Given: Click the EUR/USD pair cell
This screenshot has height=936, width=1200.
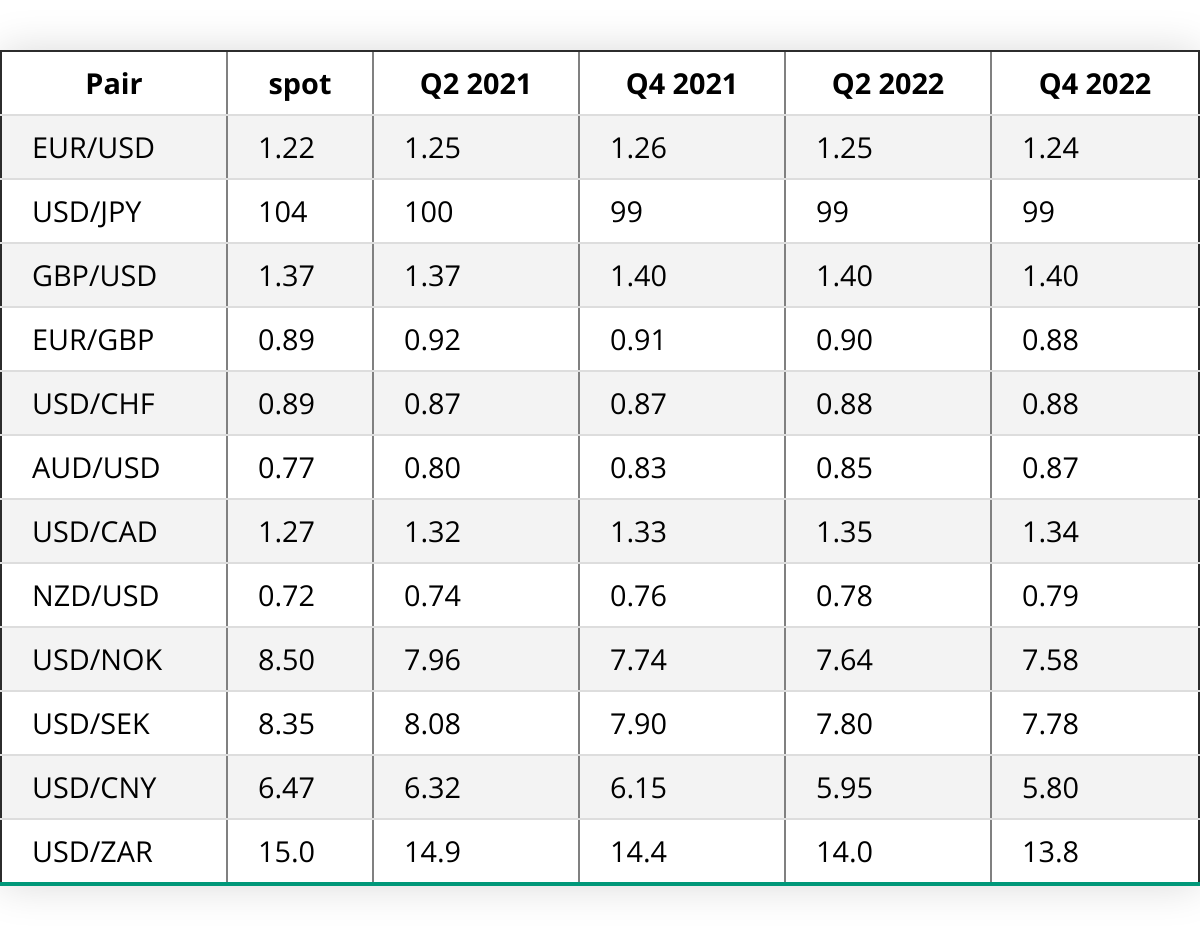Looking at the screenshot, I should coord(94,148).
